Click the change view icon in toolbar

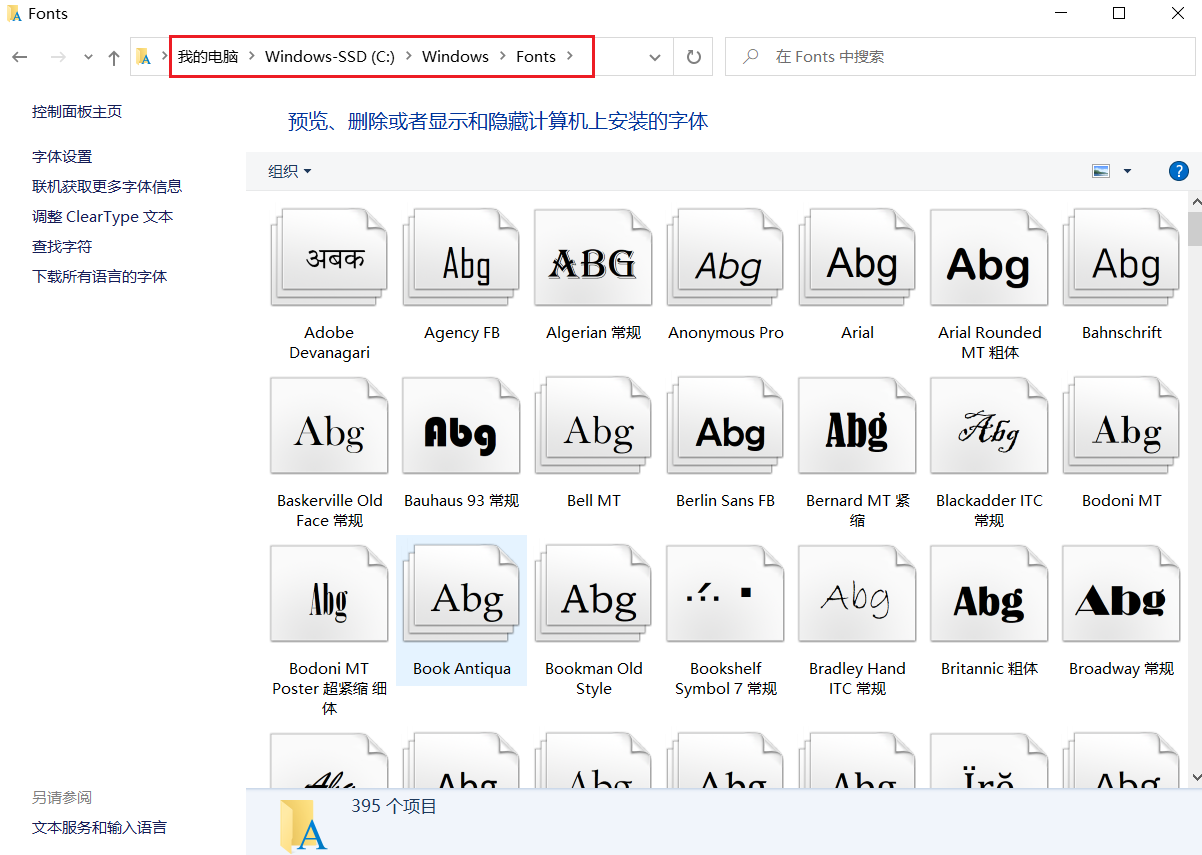(1101, 171)
